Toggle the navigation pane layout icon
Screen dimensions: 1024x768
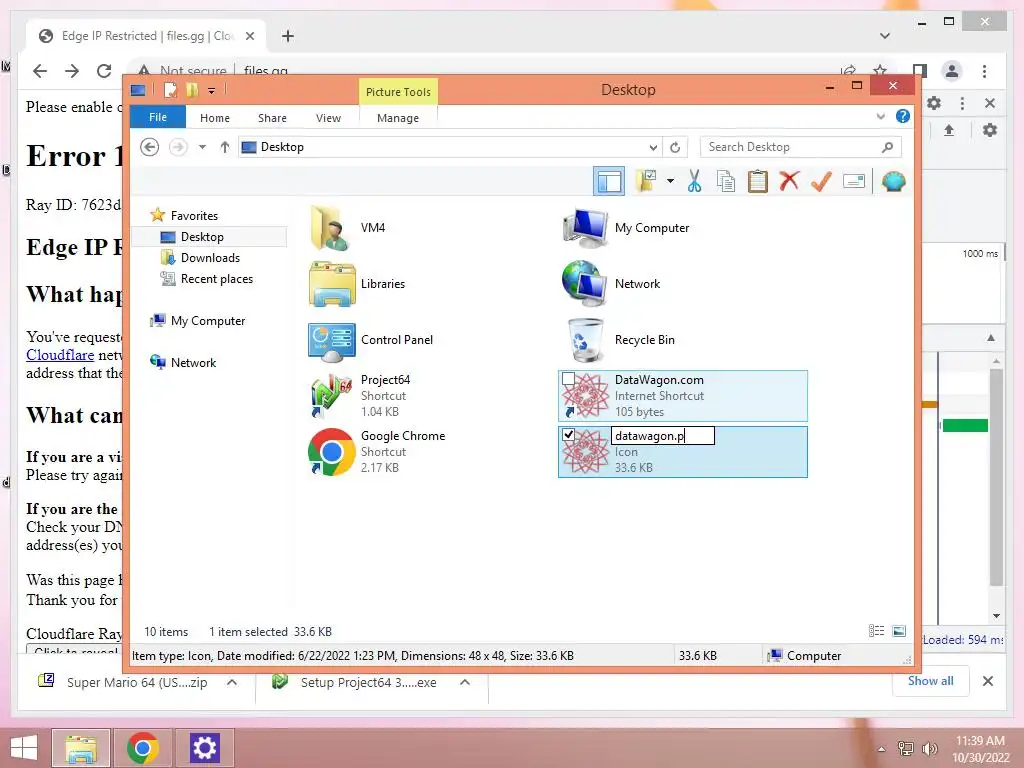tap(609, 181)
